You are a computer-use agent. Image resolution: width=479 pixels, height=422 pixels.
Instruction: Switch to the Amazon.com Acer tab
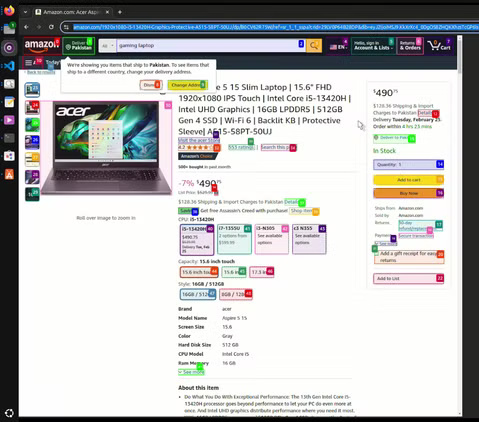point(72,12)
